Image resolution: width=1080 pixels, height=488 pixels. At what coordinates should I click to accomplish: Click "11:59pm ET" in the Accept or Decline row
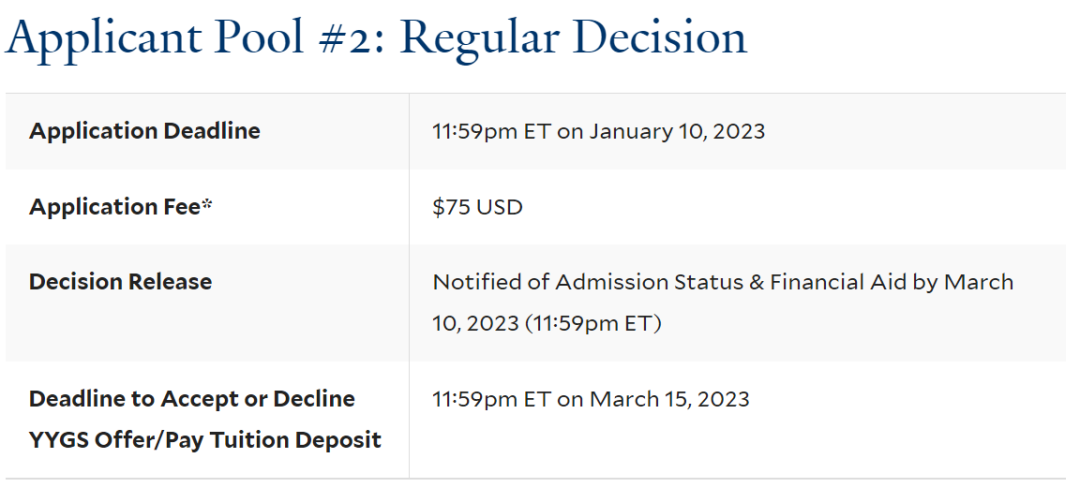point(492,399)
